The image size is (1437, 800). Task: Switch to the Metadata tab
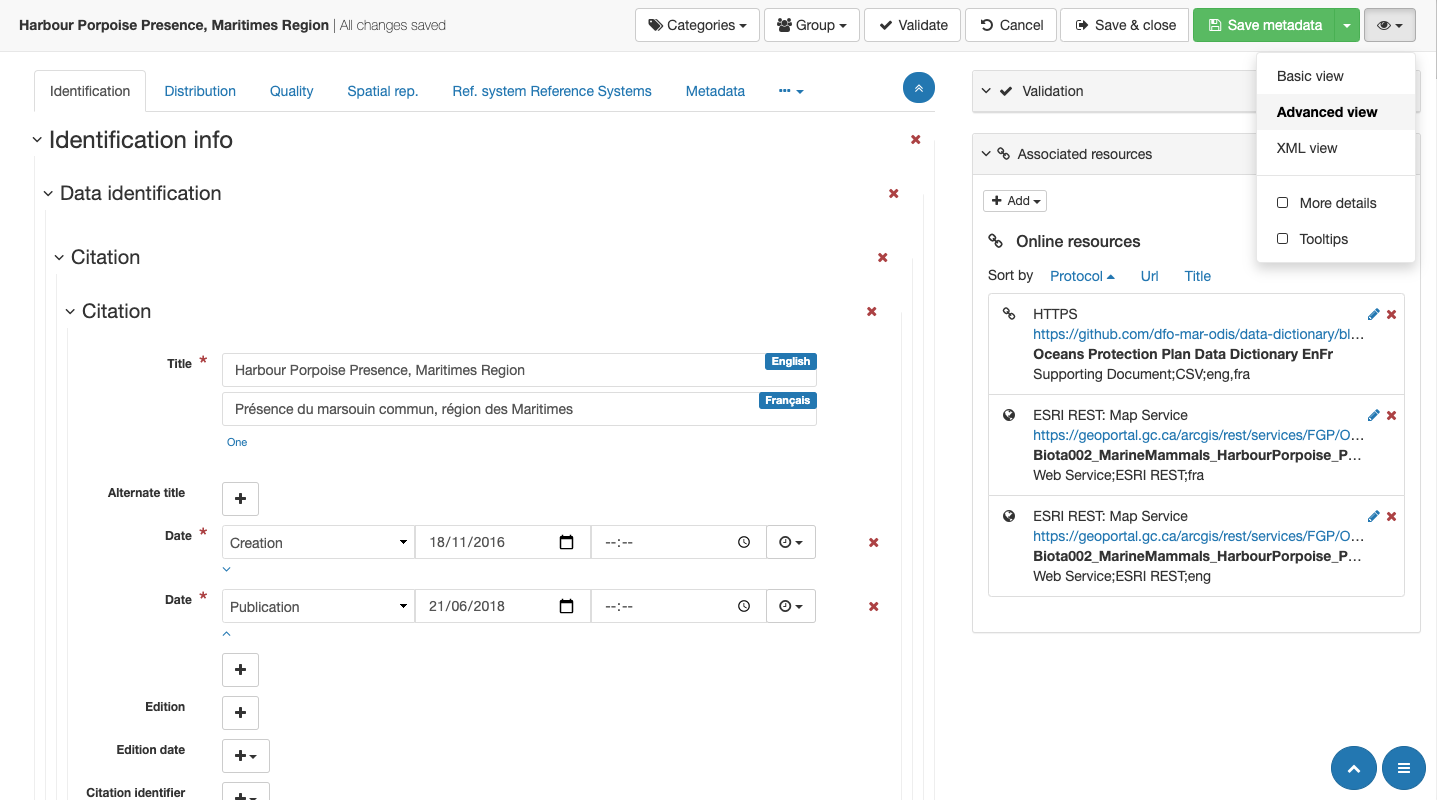[x=715, y=91]
